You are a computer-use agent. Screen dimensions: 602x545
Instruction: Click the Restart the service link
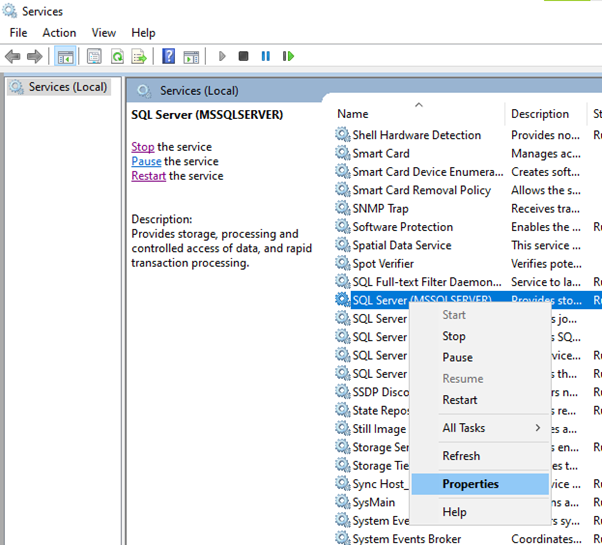(x=149, y=176)
